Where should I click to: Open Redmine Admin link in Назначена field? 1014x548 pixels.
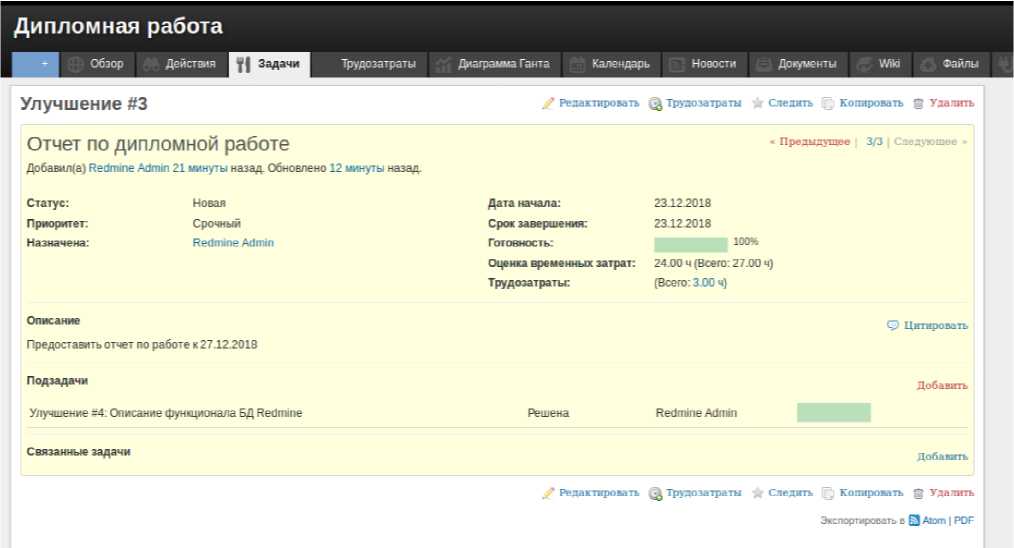[233, 243]
